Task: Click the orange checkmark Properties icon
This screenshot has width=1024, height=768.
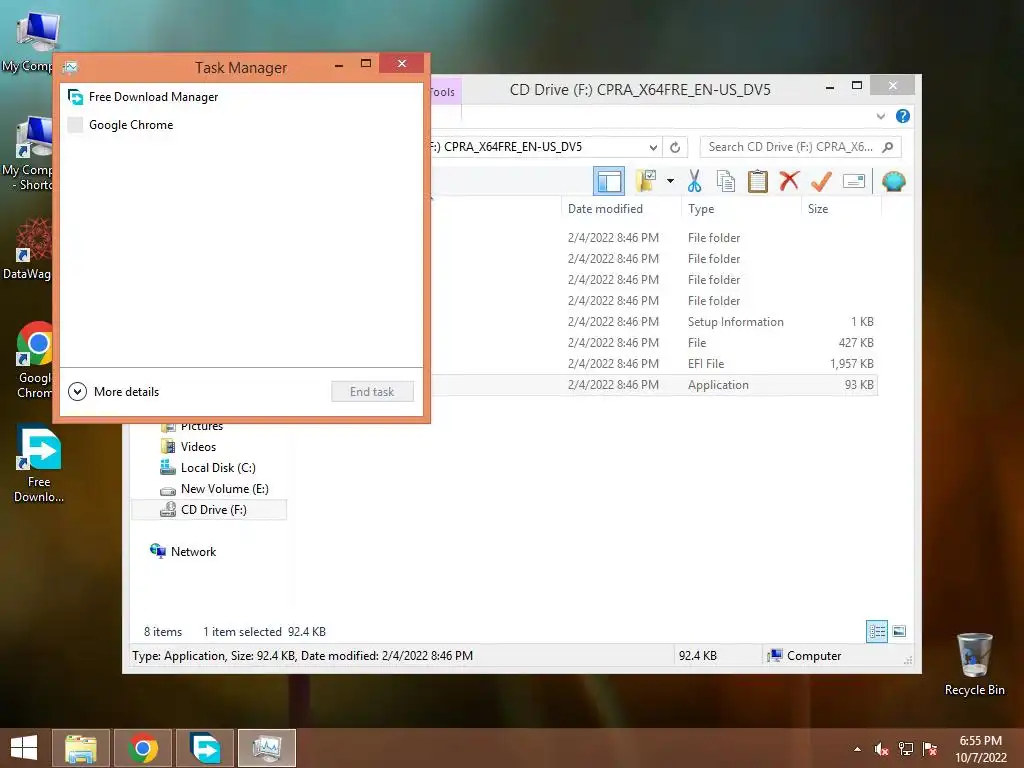Action: point(821,181)
